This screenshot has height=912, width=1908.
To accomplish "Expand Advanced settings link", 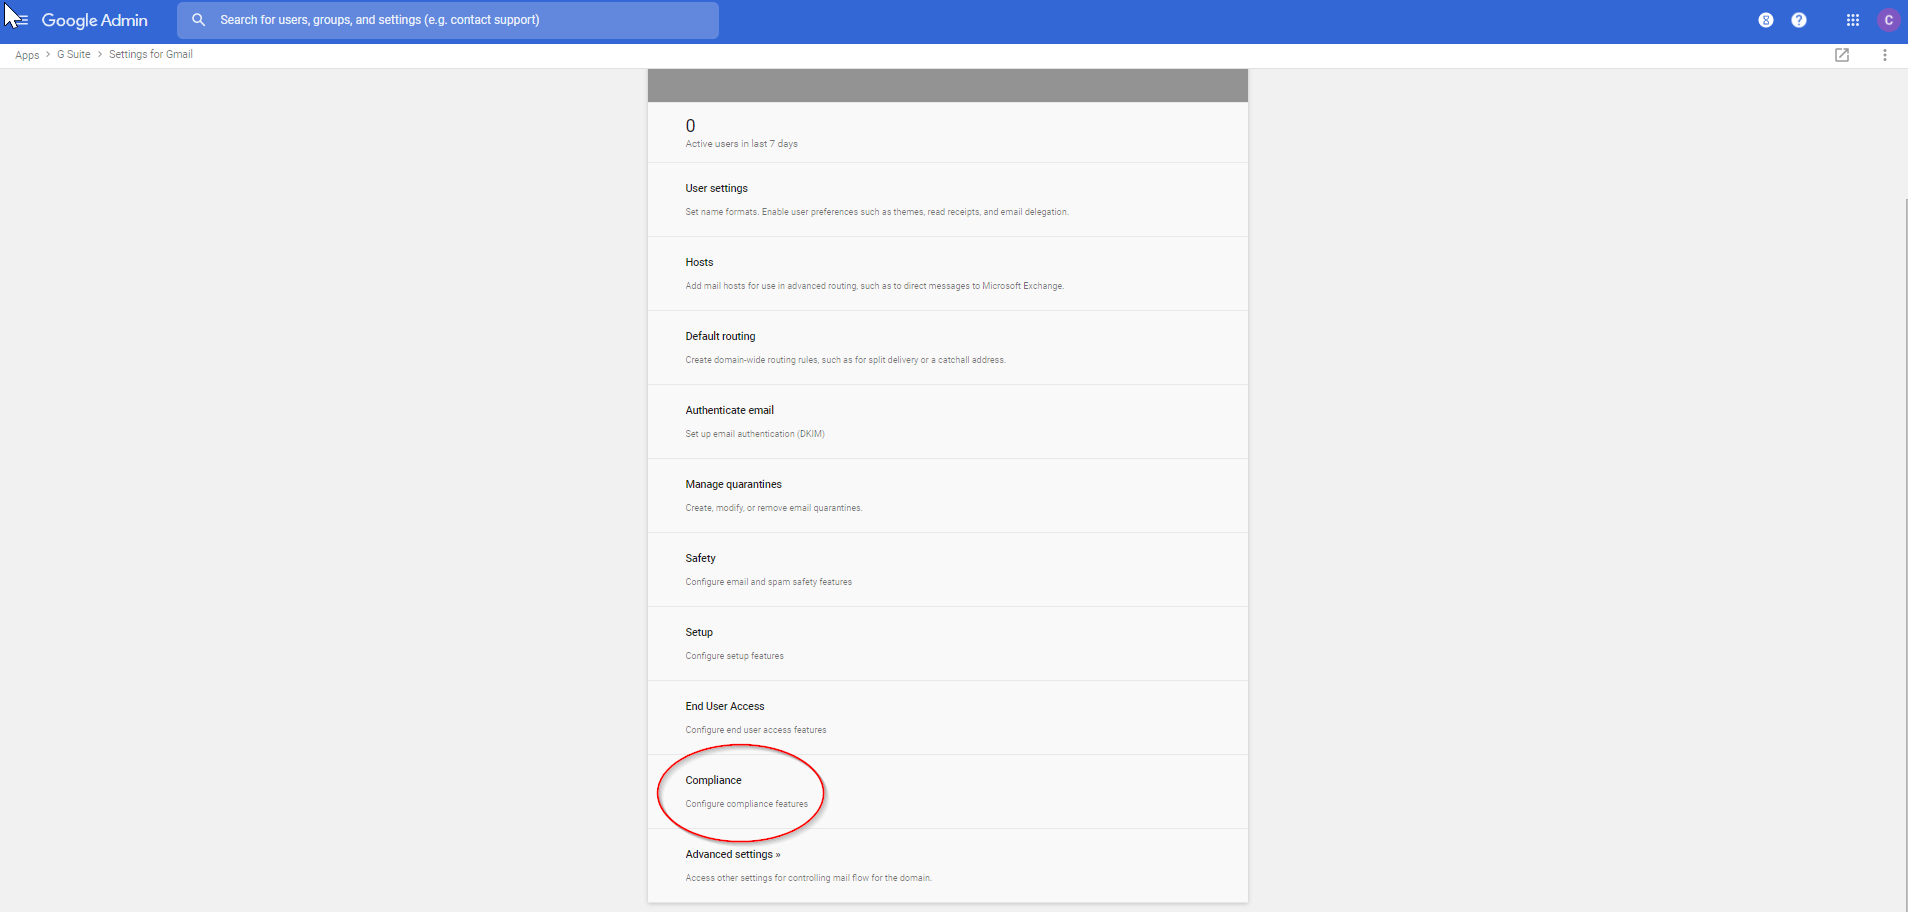I will coord(733,855).
